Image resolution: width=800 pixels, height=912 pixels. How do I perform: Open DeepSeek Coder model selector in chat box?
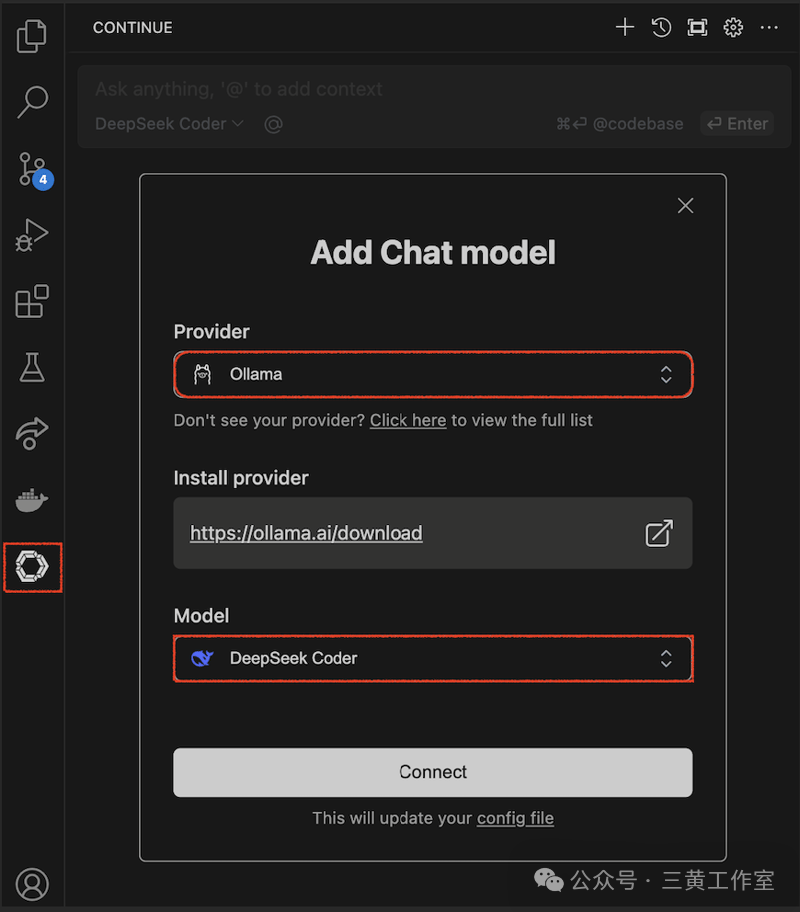click(x=169, y=124)
